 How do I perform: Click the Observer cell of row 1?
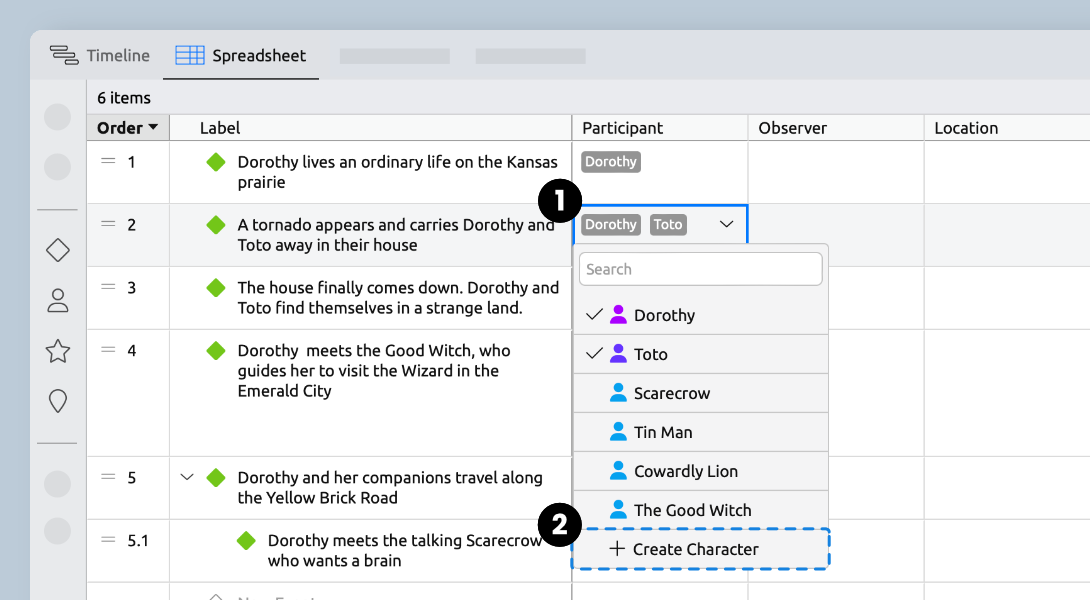[836, 172]
